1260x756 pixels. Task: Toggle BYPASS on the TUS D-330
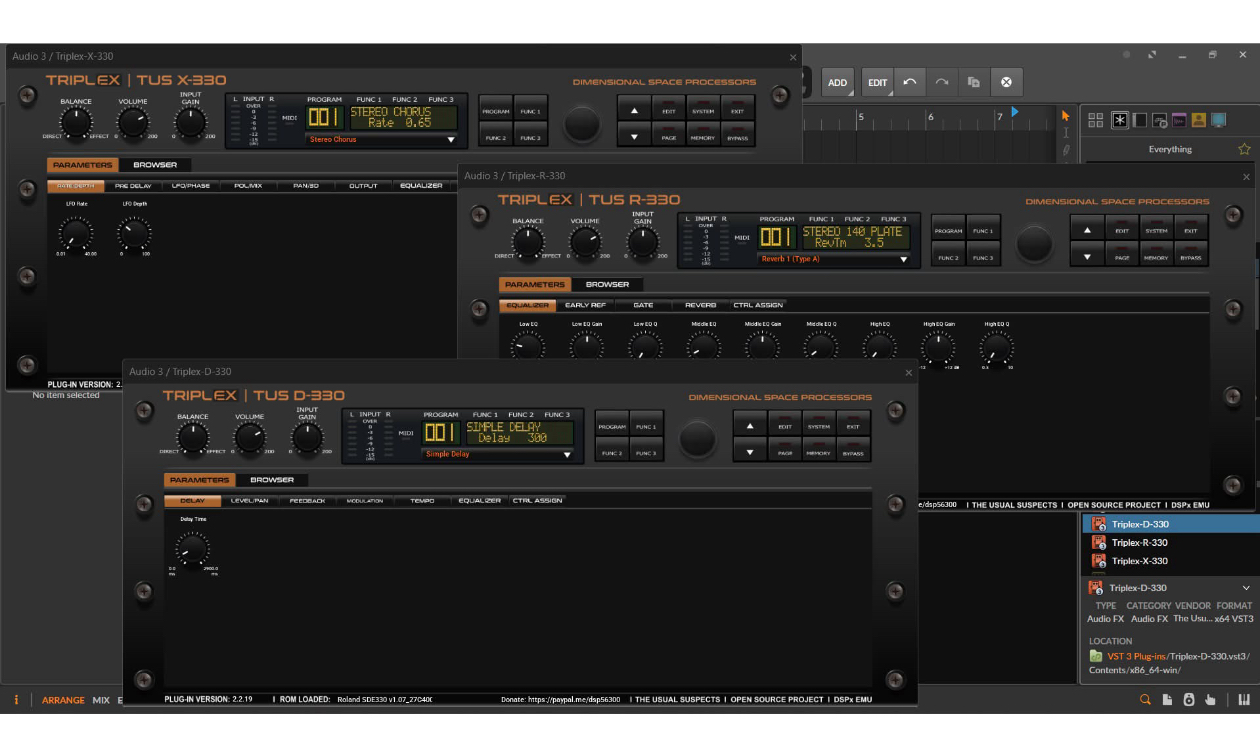(853, 451)
